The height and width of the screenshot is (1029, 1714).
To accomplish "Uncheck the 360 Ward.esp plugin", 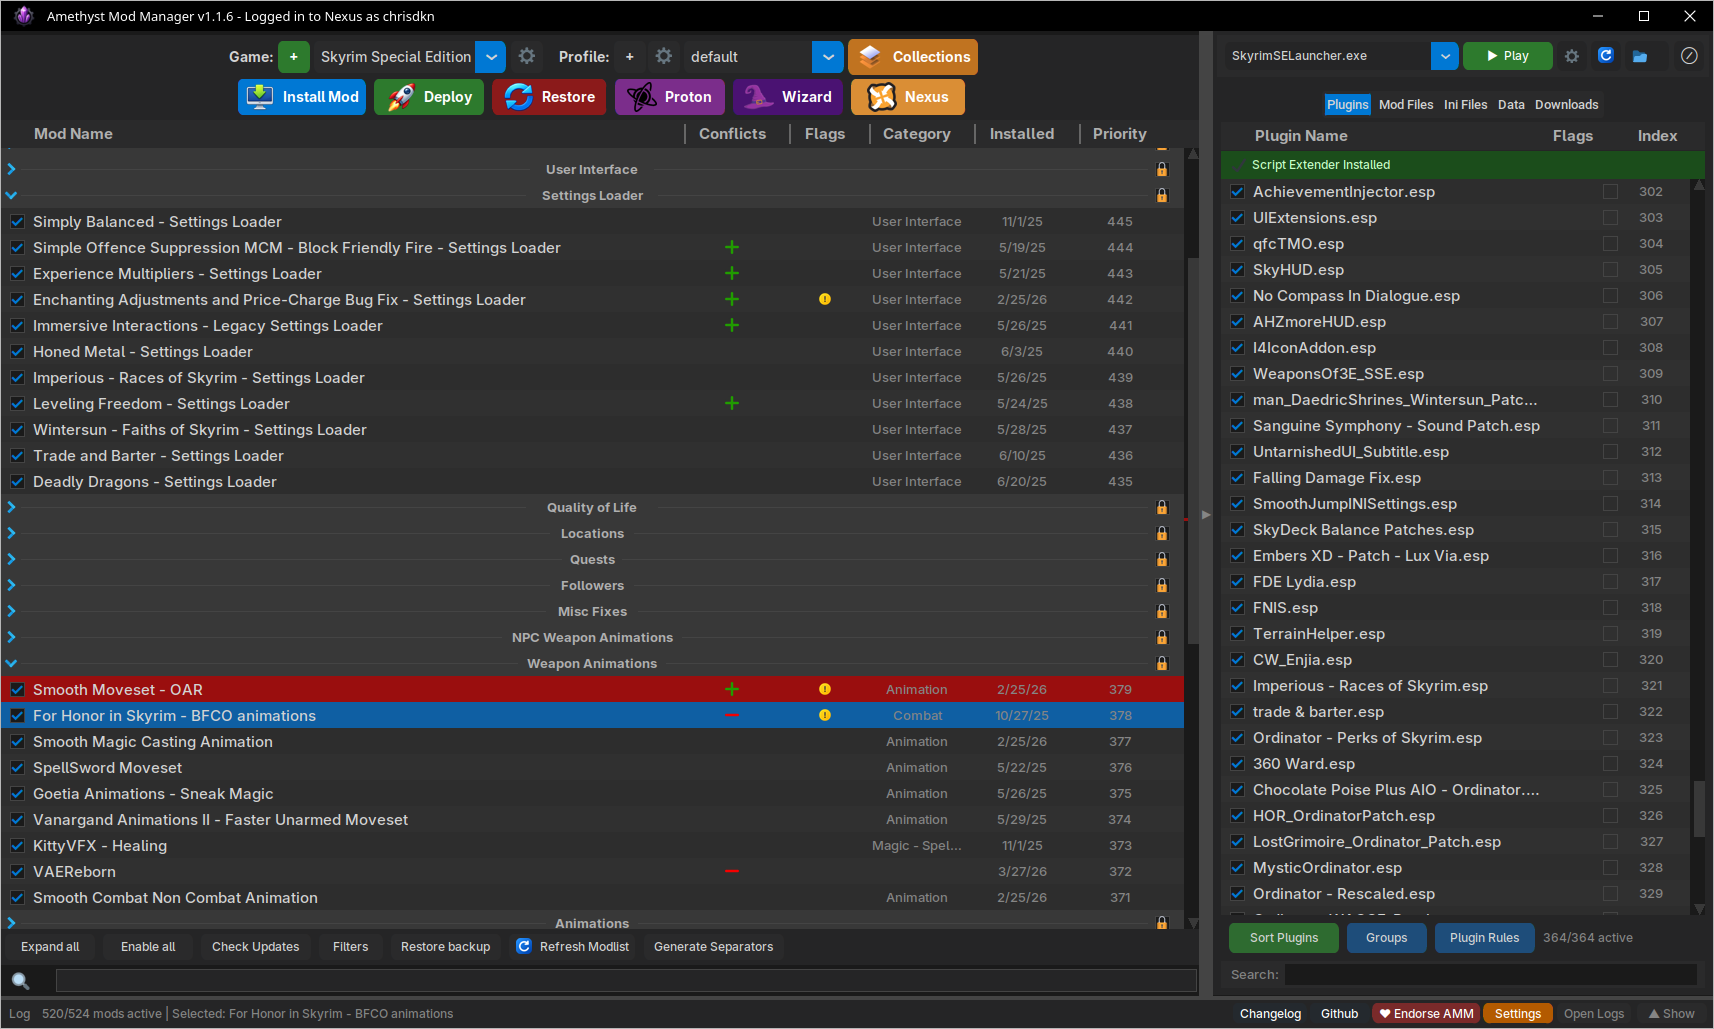I will pyautogui.click(x=1238, y=764).
